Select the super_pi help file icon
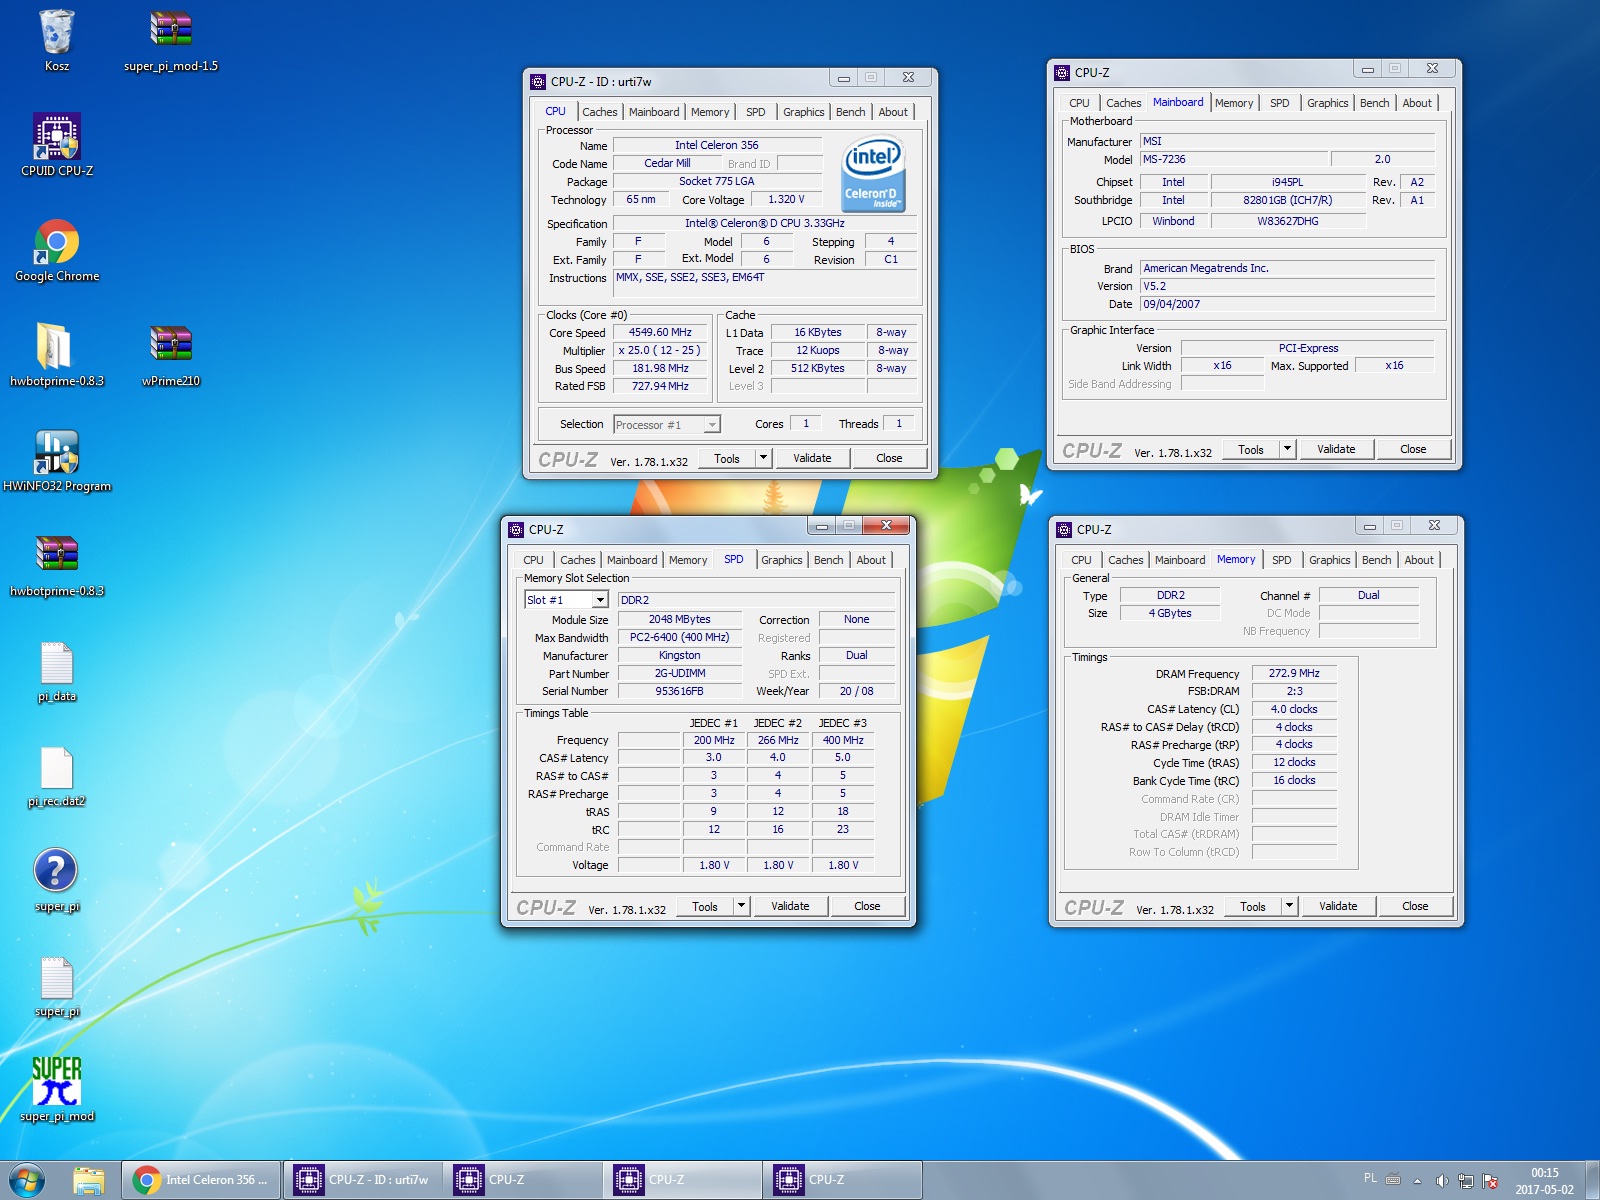1600x1200 pixels. [57, 880]
